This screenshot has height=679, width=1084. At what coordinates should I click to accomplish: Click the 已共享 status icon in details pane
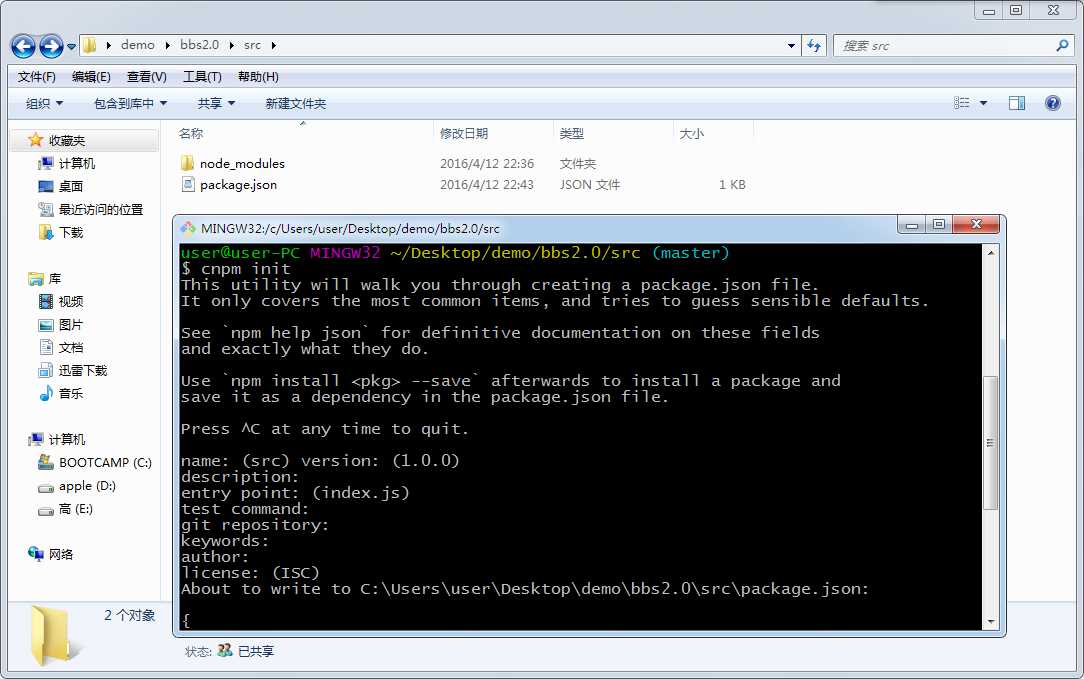[x=225, y=651]
